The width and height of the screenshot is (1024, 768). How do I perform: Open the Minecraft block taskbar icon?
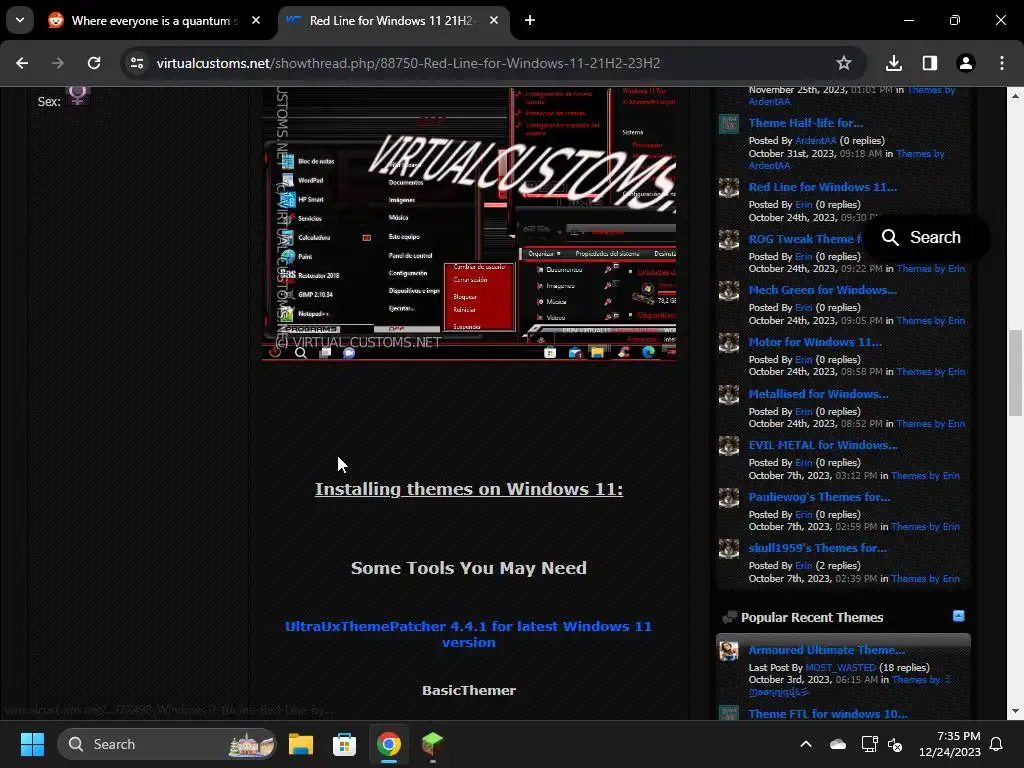click(x=432, y=744)
